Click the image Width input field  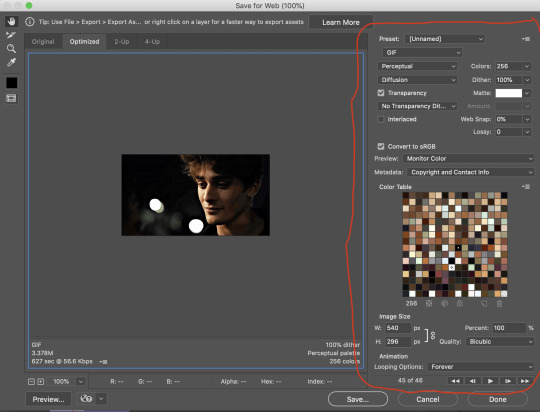tap(398, 328)
